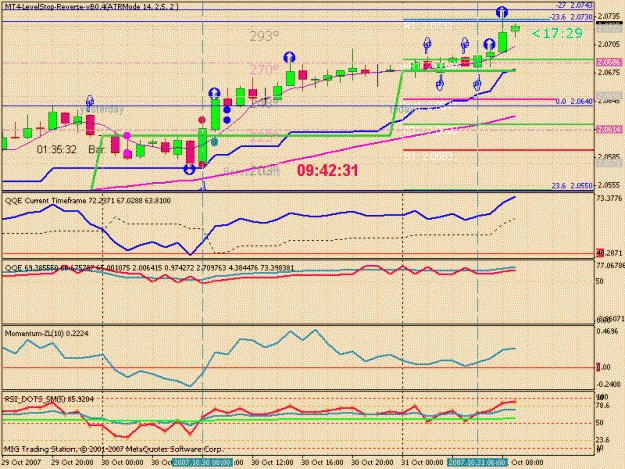The image size is (625, 469).
Task: Click the green '<17:29' countdown text
Action: pos(557,33)
